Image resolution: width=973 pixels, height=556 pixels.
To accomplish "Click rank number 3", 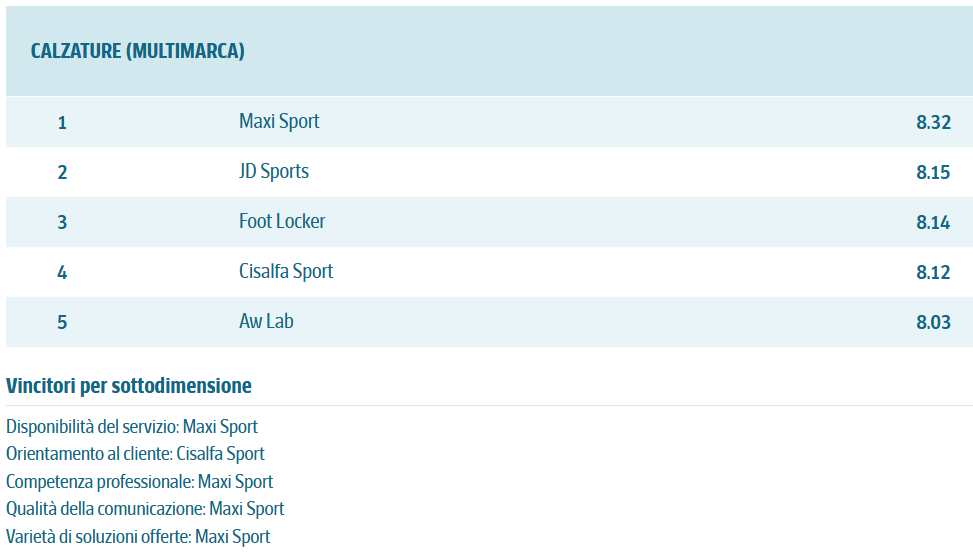I will click(62, 222).
